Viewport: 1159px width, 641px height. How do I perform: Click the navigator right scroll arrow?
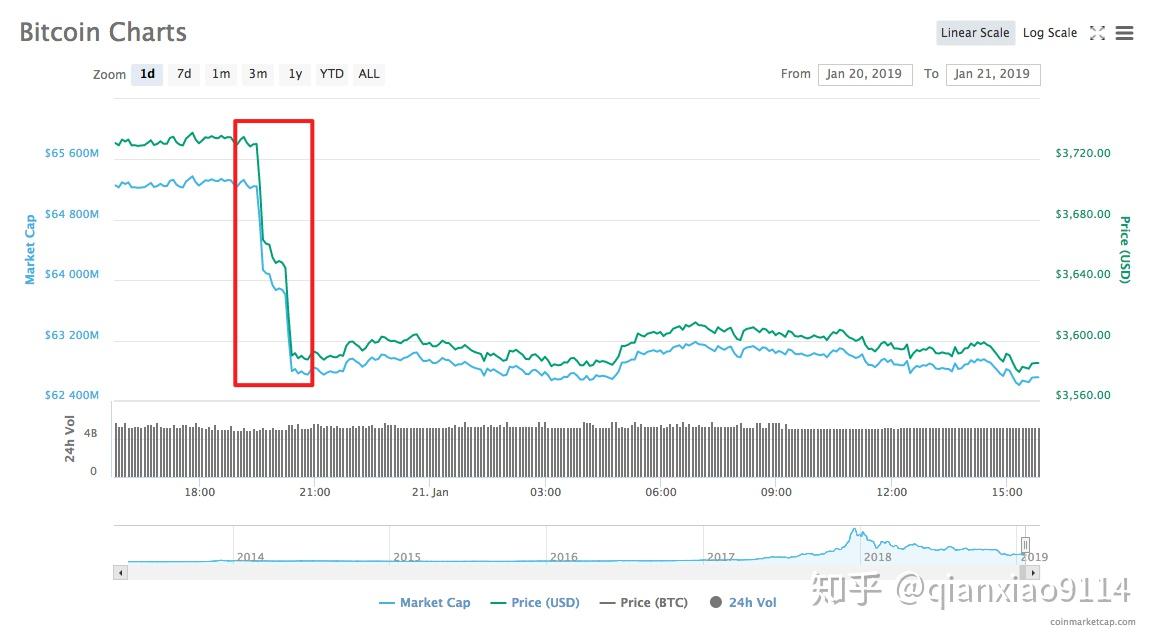click(x=1033, y=572)
